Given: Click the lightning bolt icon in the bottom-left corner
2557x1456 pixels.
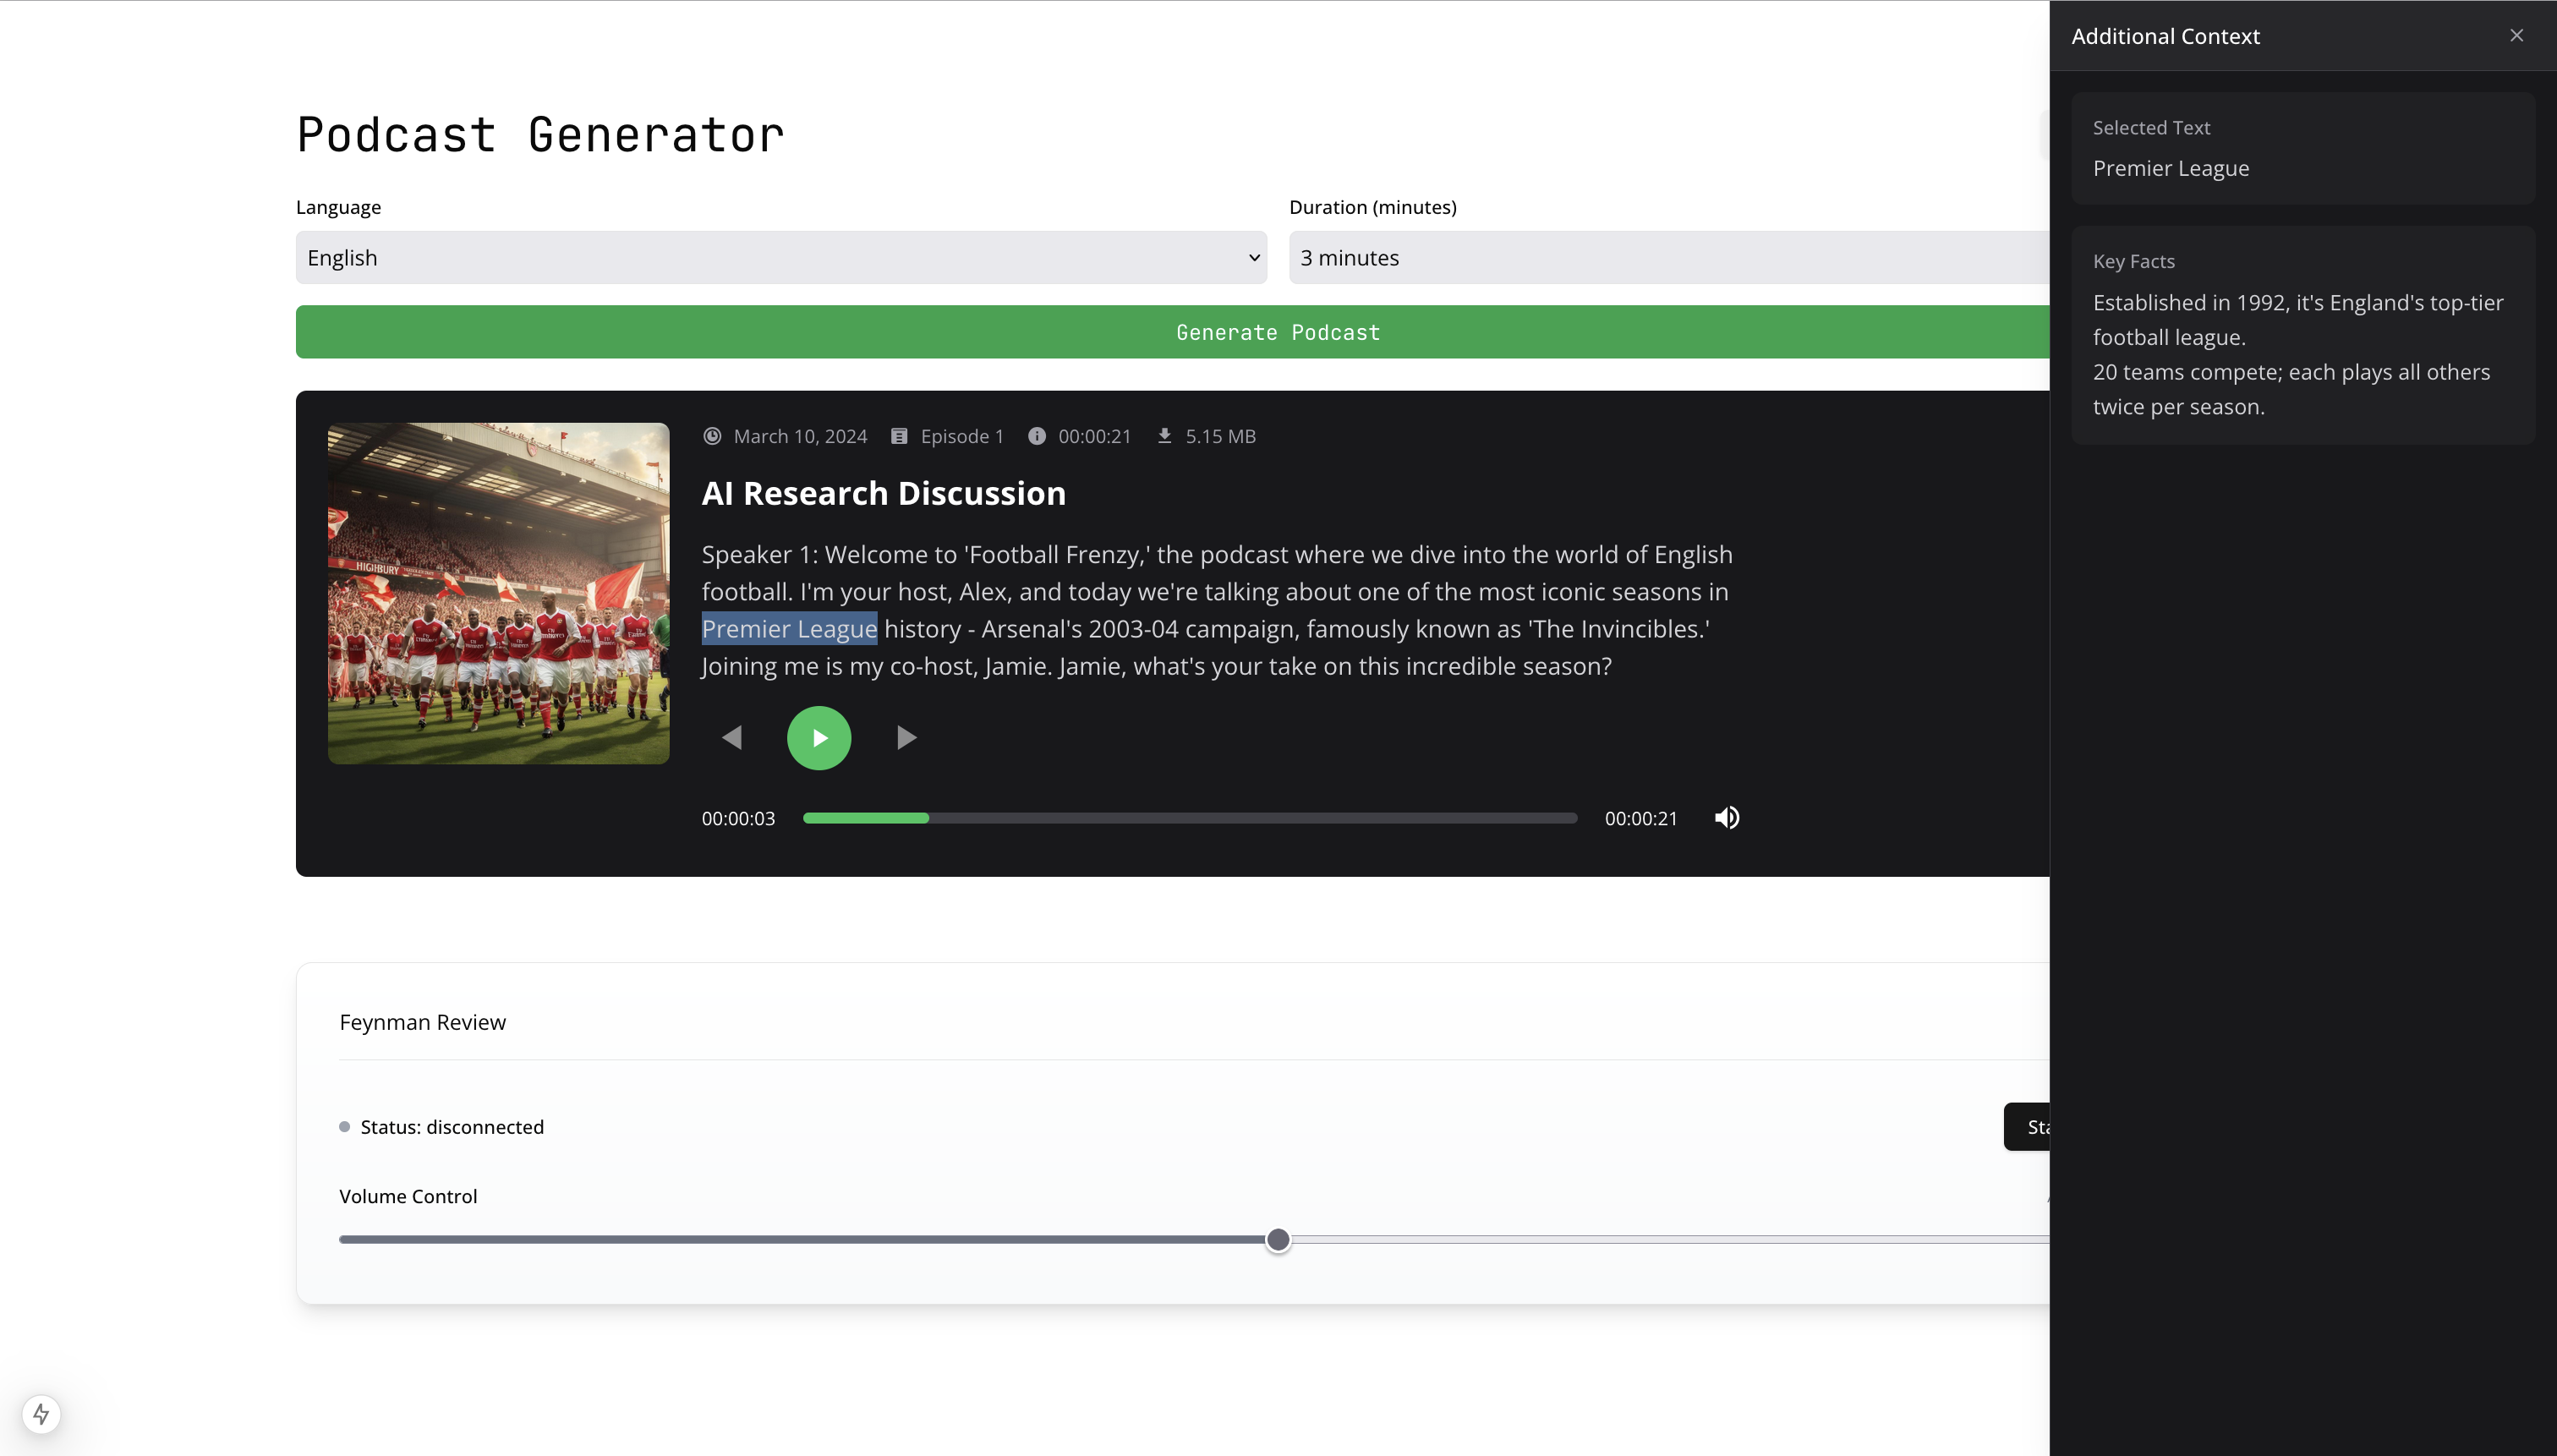Looking at the screenshot, I should point(41,1414).
